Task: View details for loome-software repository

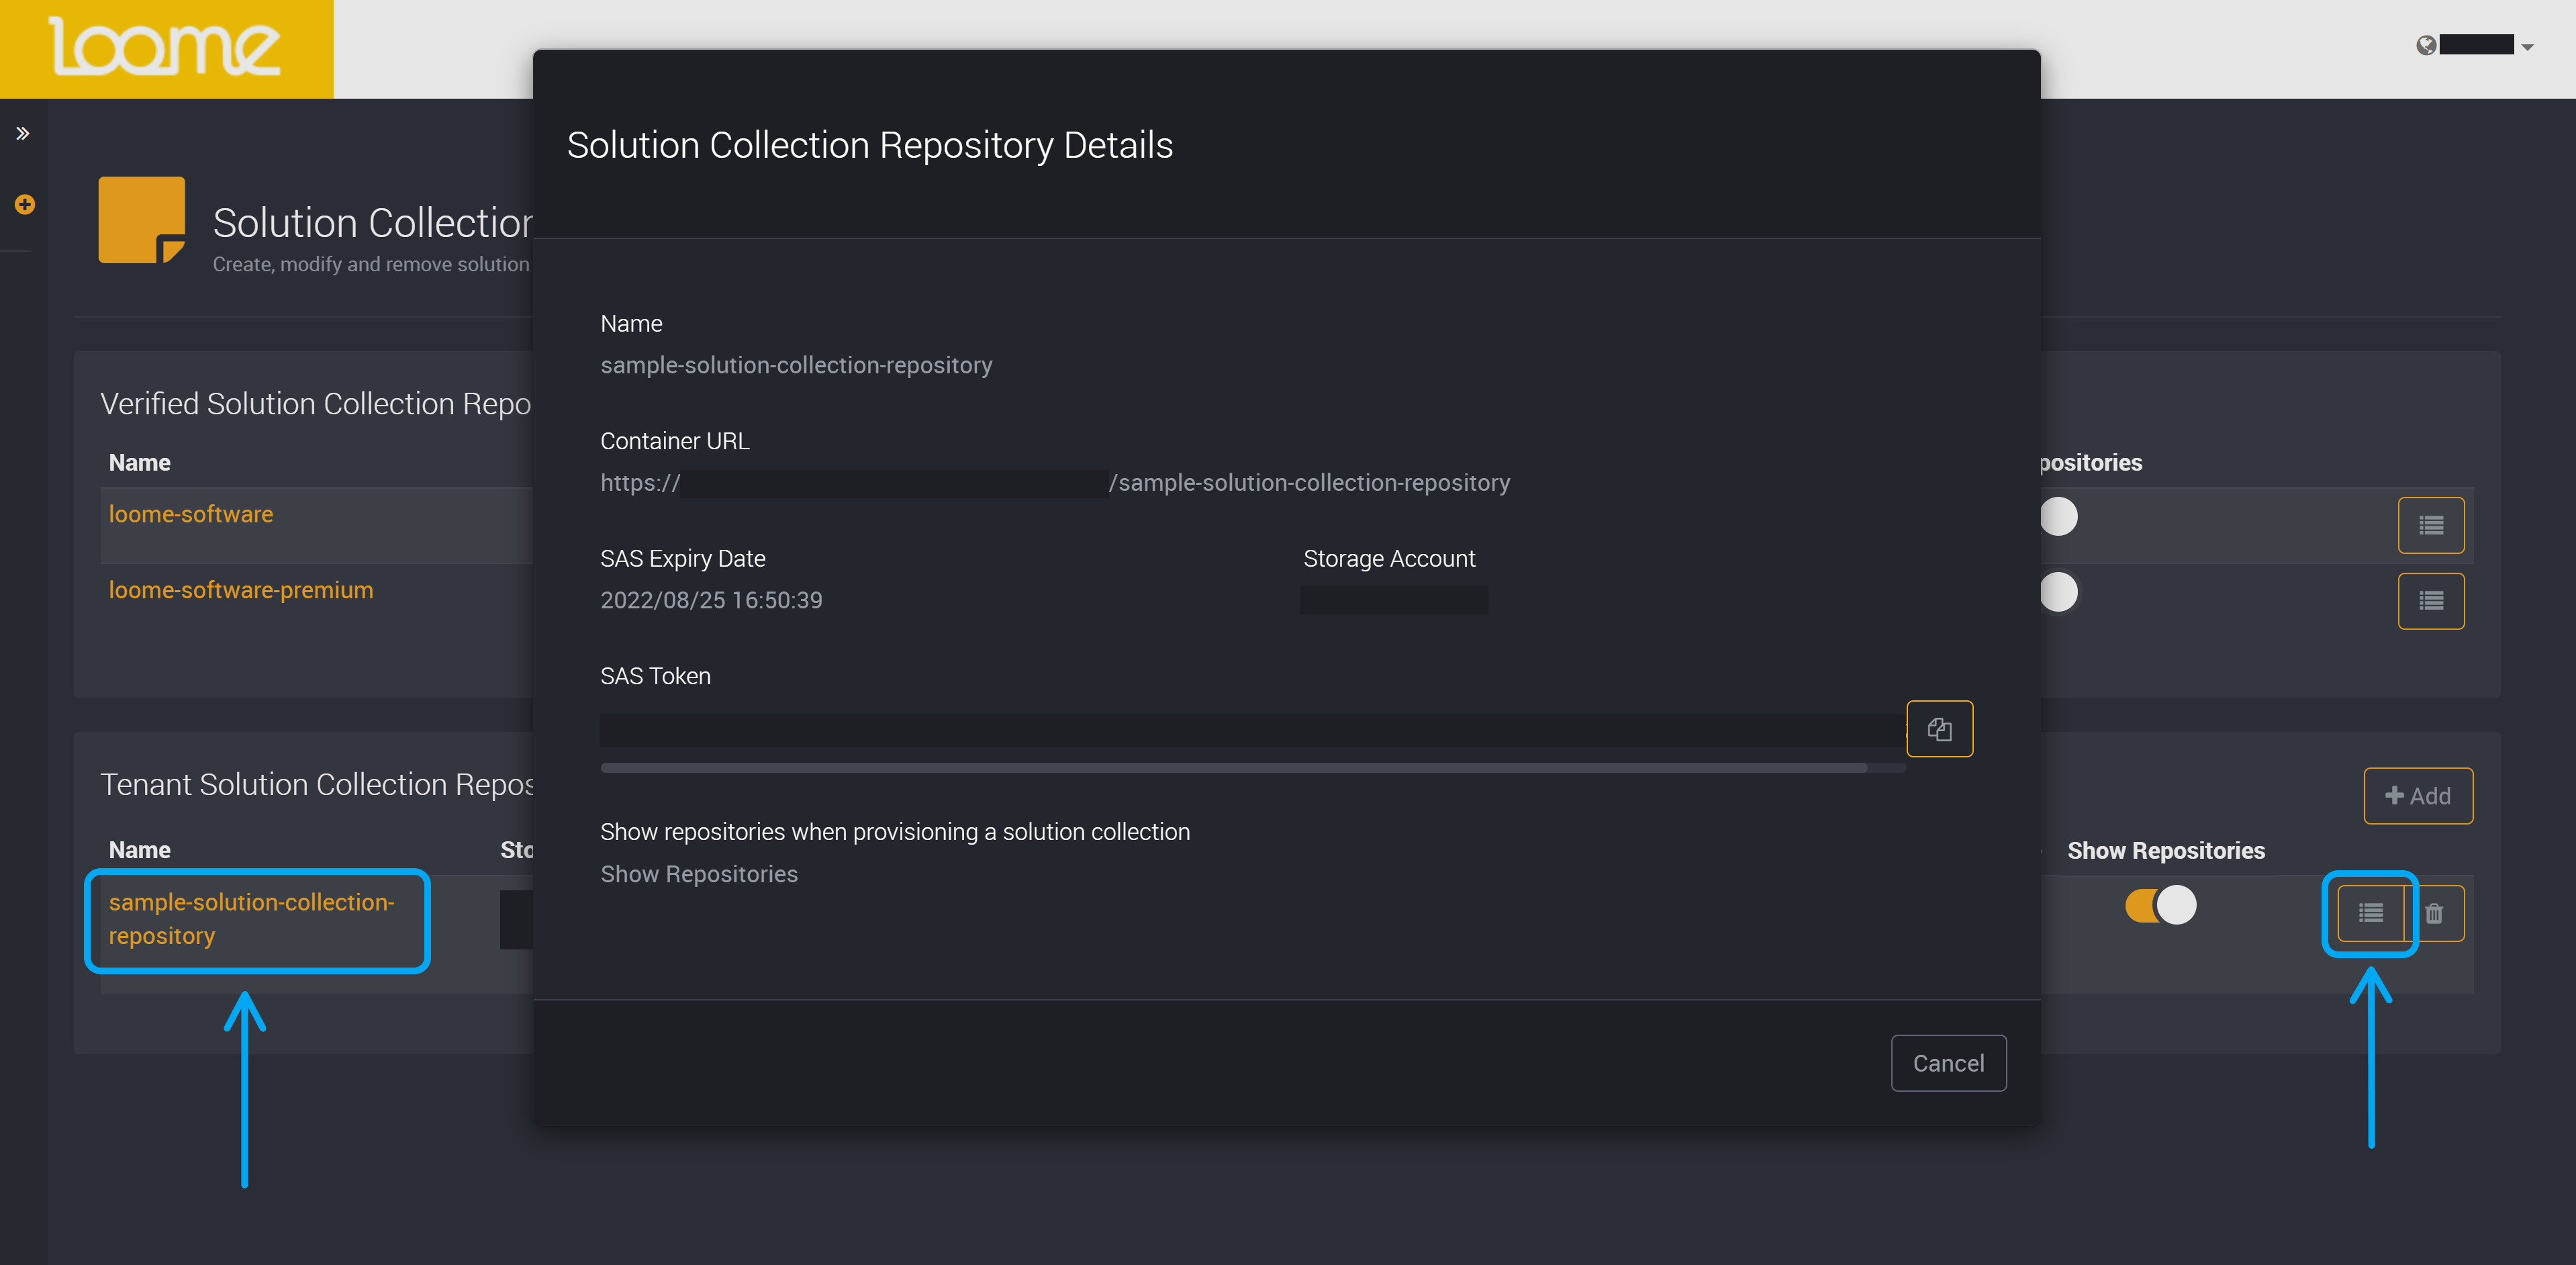Action: coord(2431,525)
